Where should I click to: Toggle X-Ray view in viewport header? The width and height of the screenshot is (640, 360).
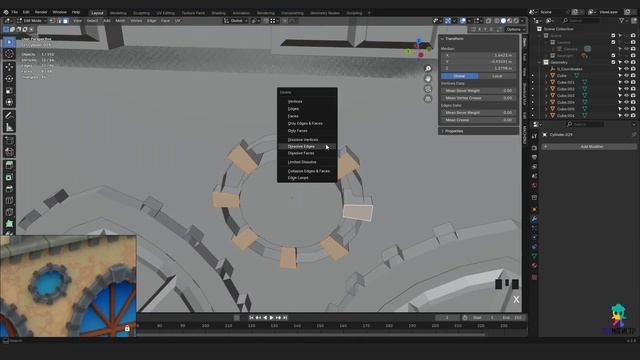click(x=488, y=20)
